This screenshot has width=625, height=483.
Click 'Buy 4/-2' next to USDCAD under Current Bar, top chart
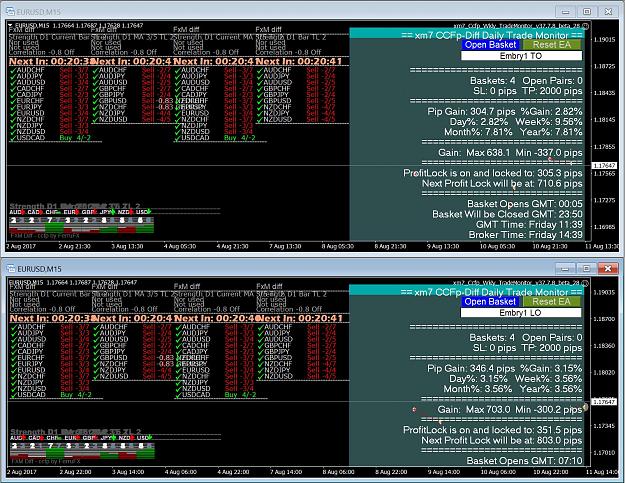[75, 138]
